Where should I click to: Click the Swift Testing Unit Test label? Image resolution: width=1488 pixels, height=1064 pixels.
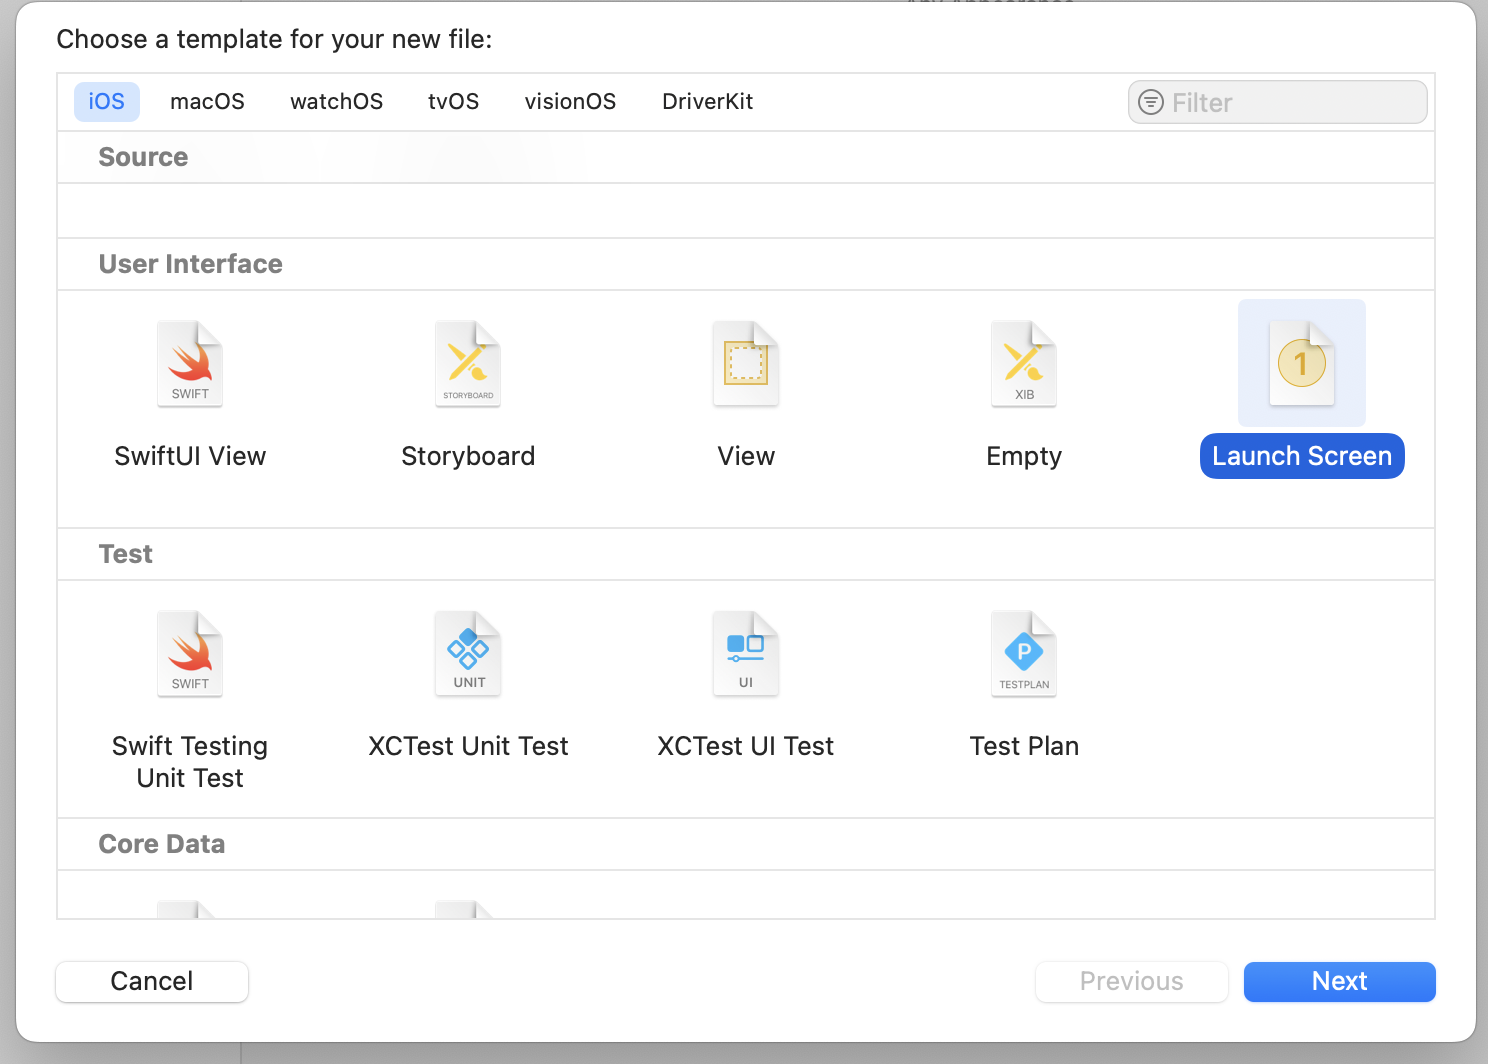(x=190, y=762)
